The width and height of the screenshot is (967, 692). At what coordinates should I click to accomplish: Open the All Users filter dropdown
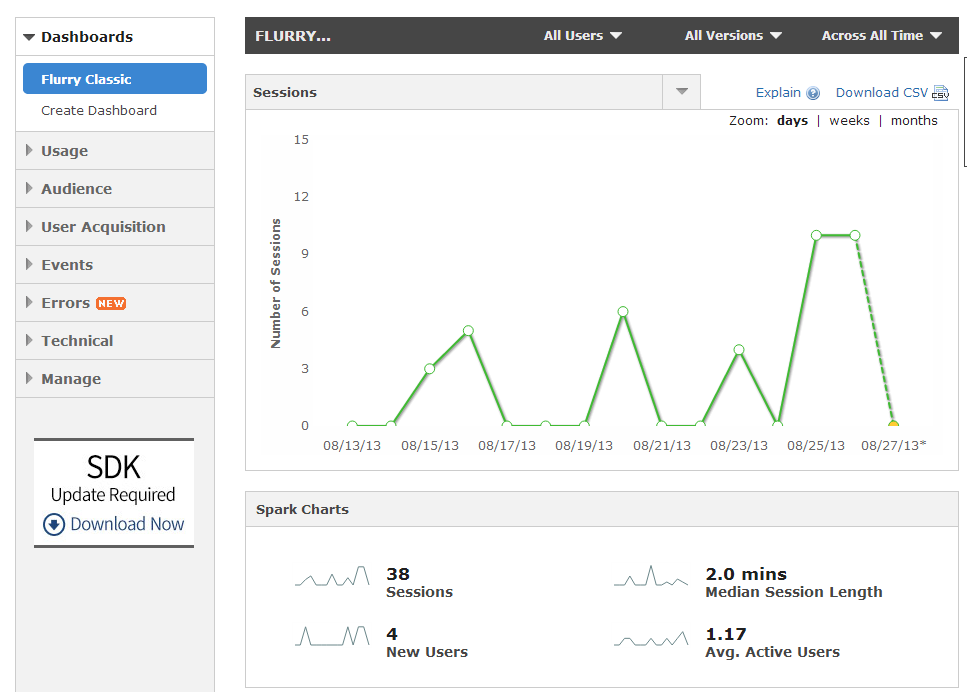[582, 36]
